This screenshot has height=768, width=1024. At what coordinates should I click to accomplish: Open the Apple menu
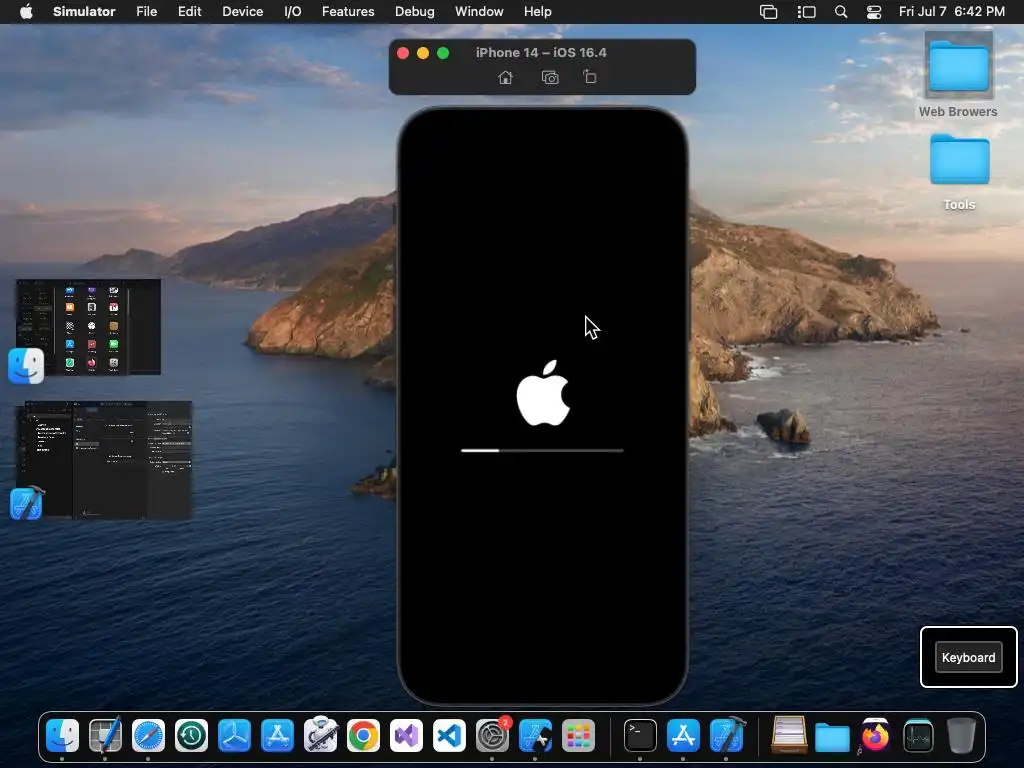pos(26,12)
